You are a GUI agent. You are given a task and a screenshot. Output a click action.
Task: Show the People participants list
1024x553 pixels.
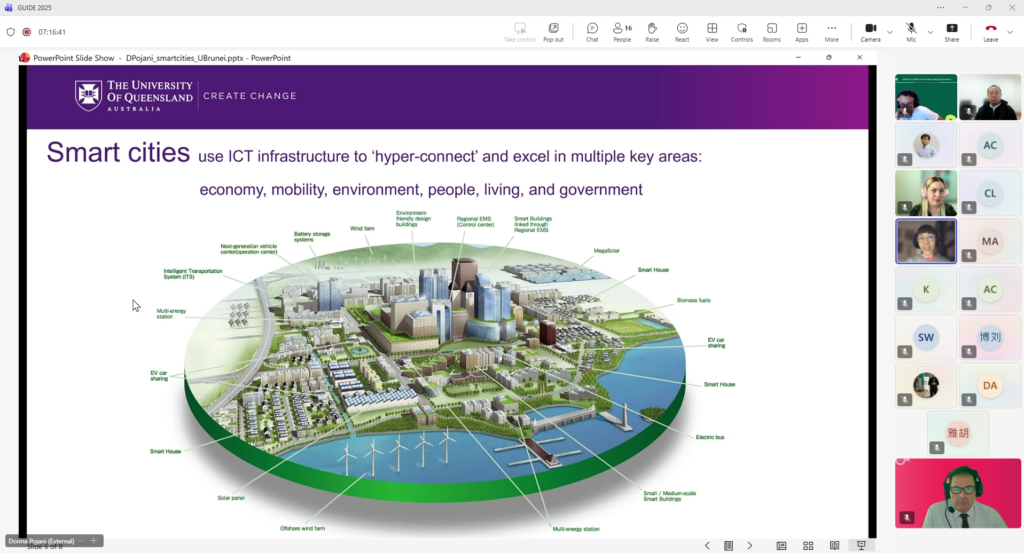[x=622, y=32]
